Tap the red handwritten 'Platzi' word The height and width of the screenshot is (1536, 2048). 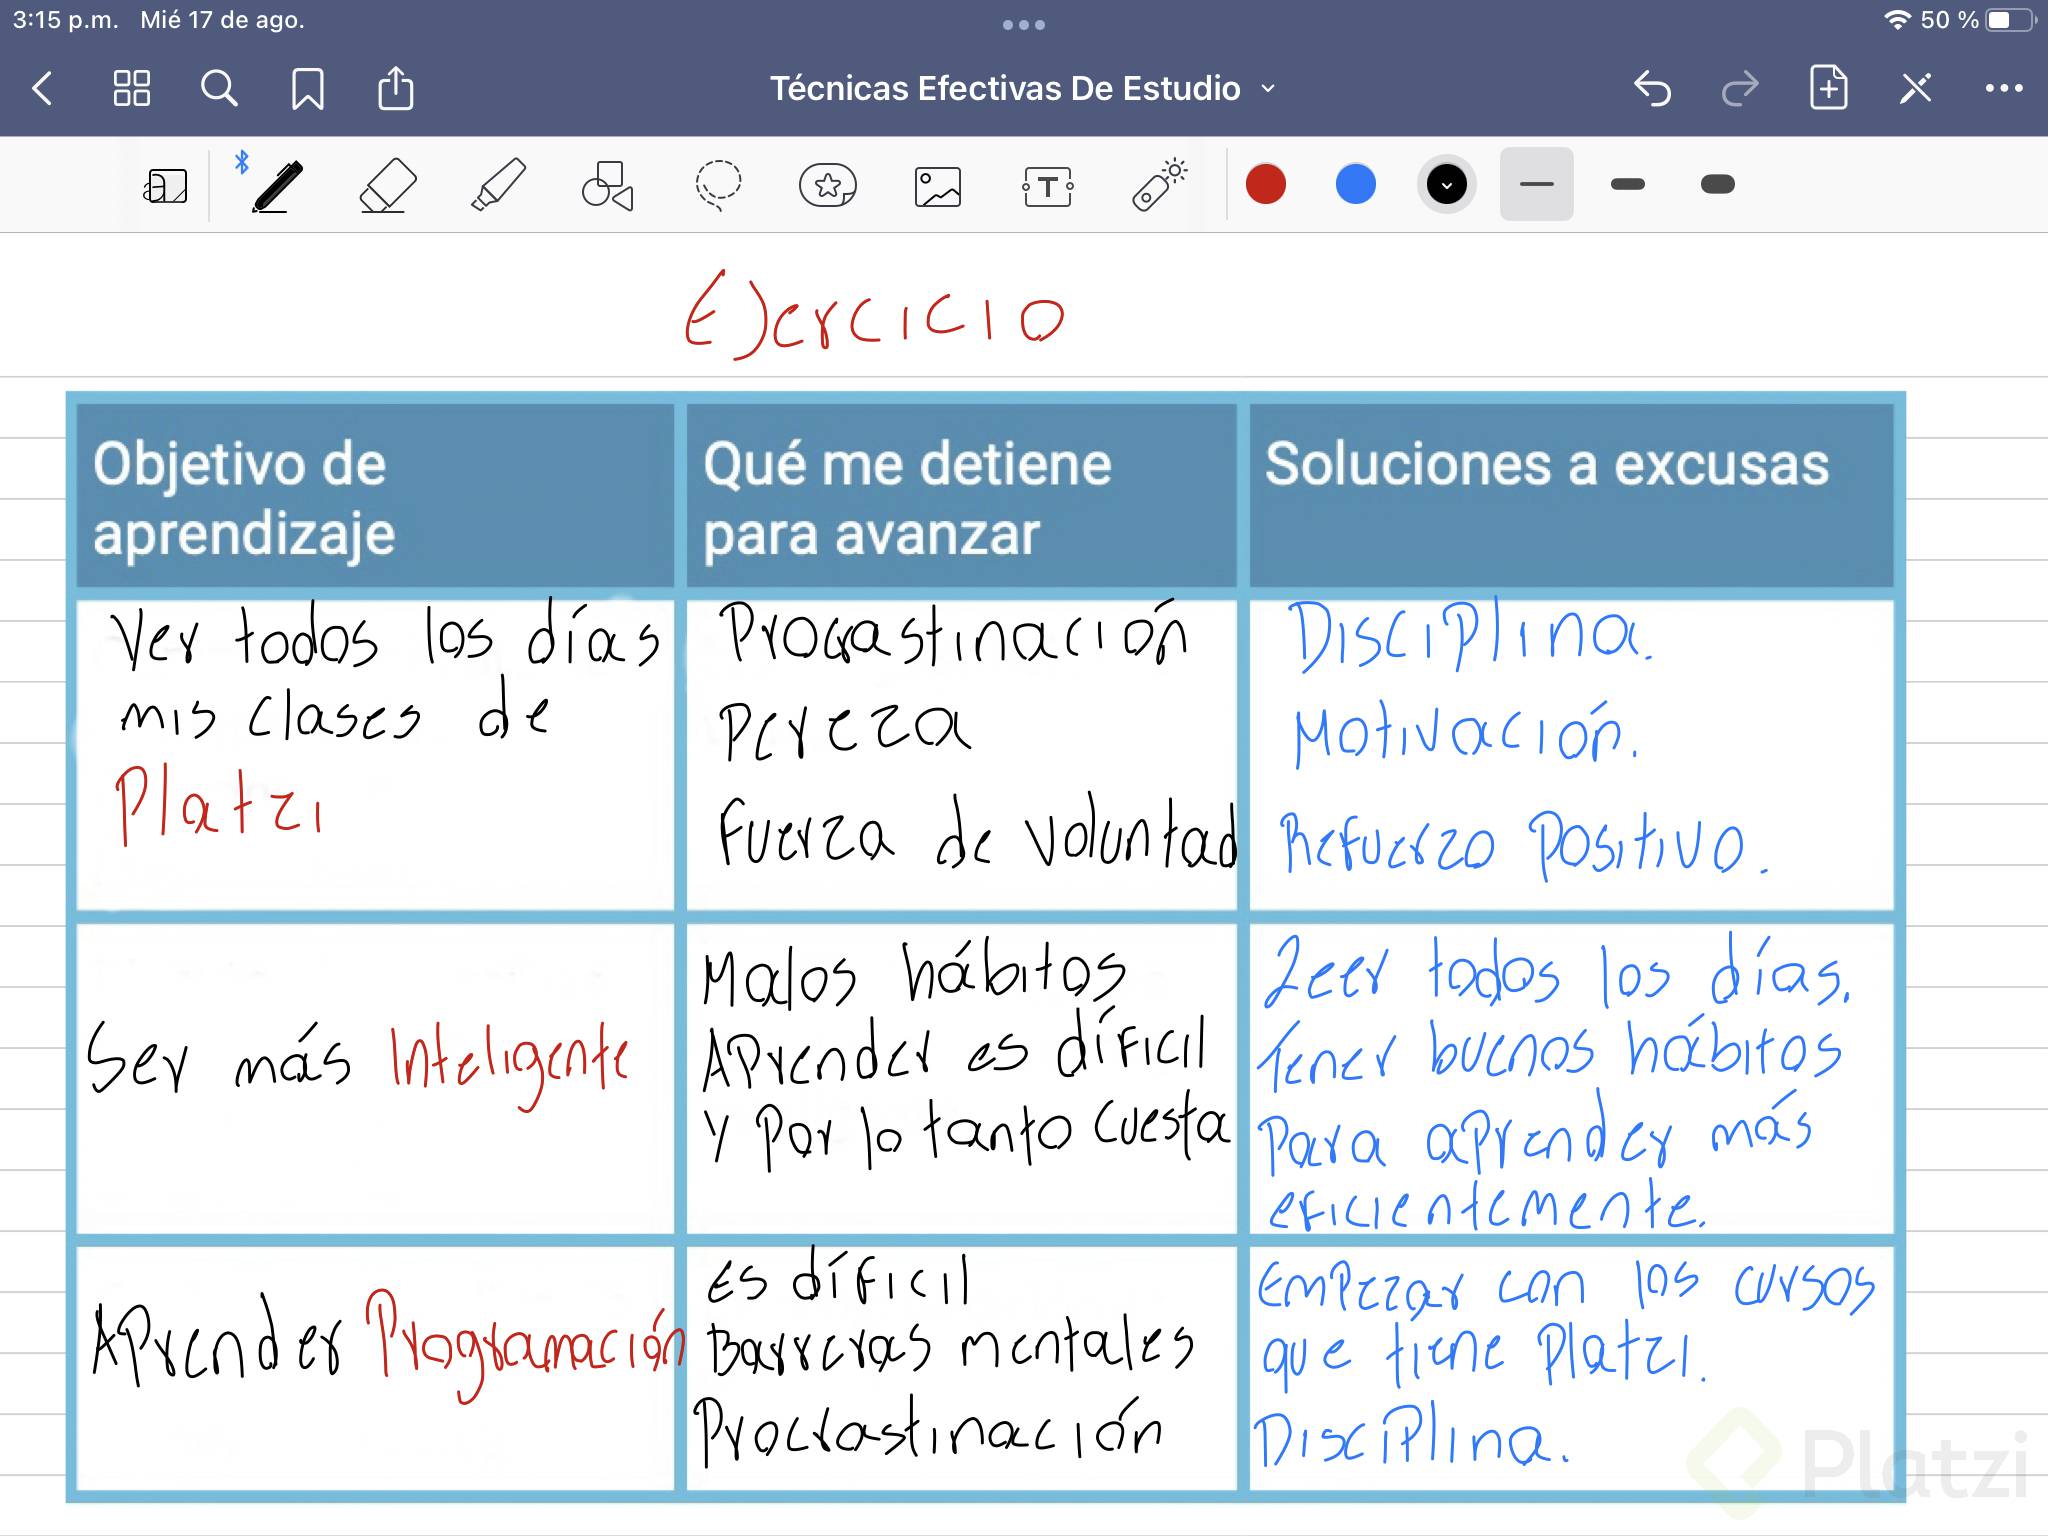pyautogui.click(x=218, y=806)
